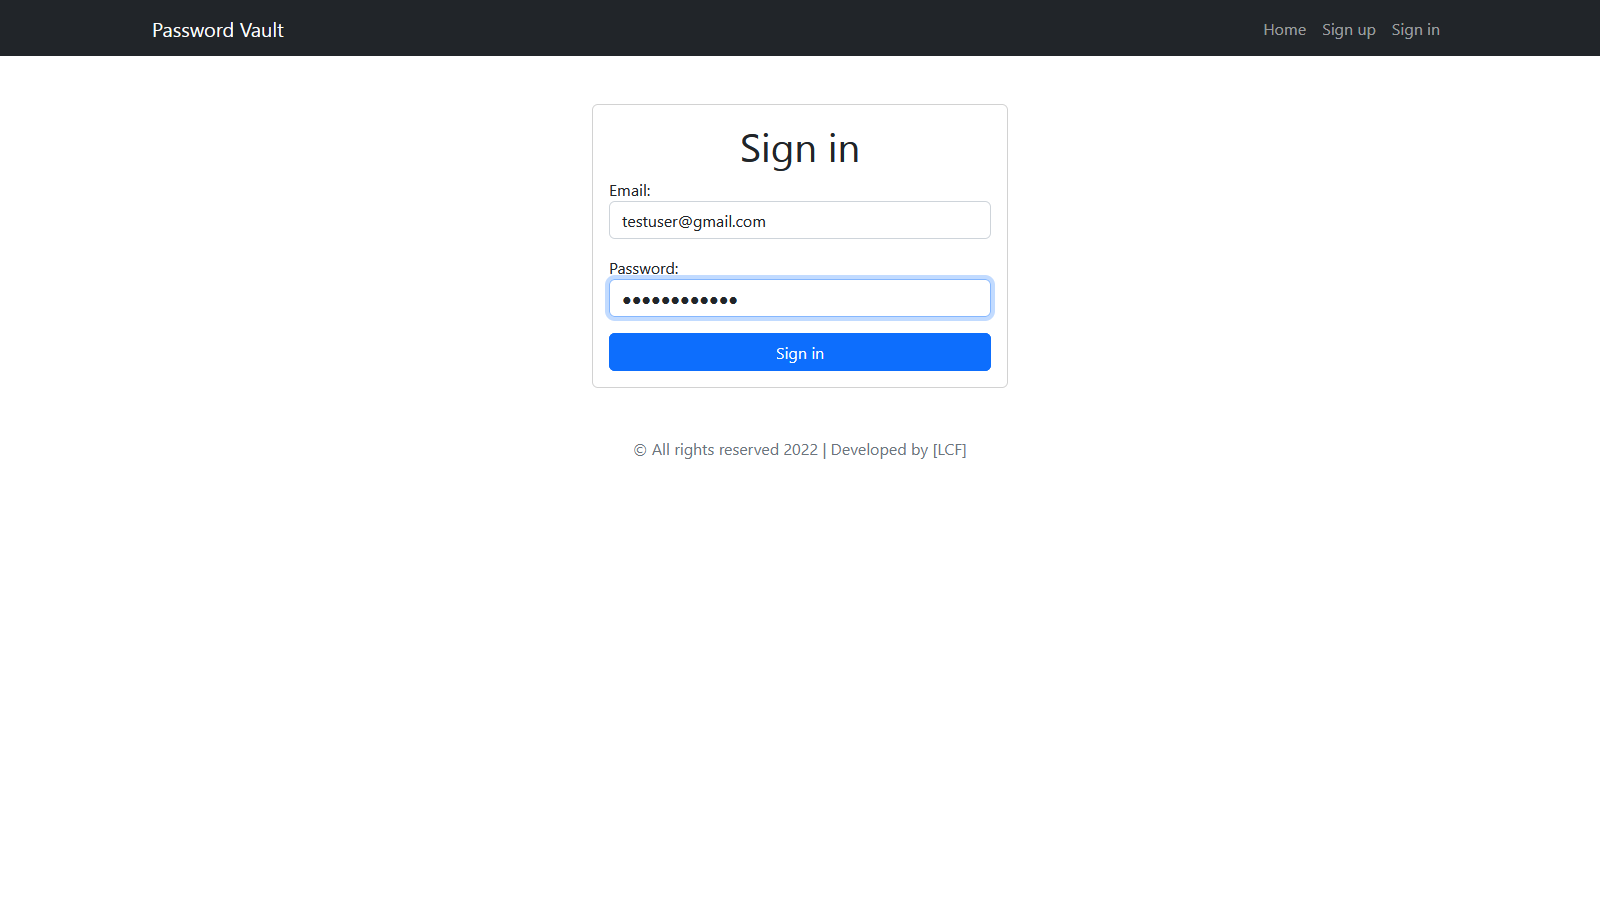Screen dimensions: 1600x900
Task: Click the word Password in the navbar brand
Action: coord(193,30)
